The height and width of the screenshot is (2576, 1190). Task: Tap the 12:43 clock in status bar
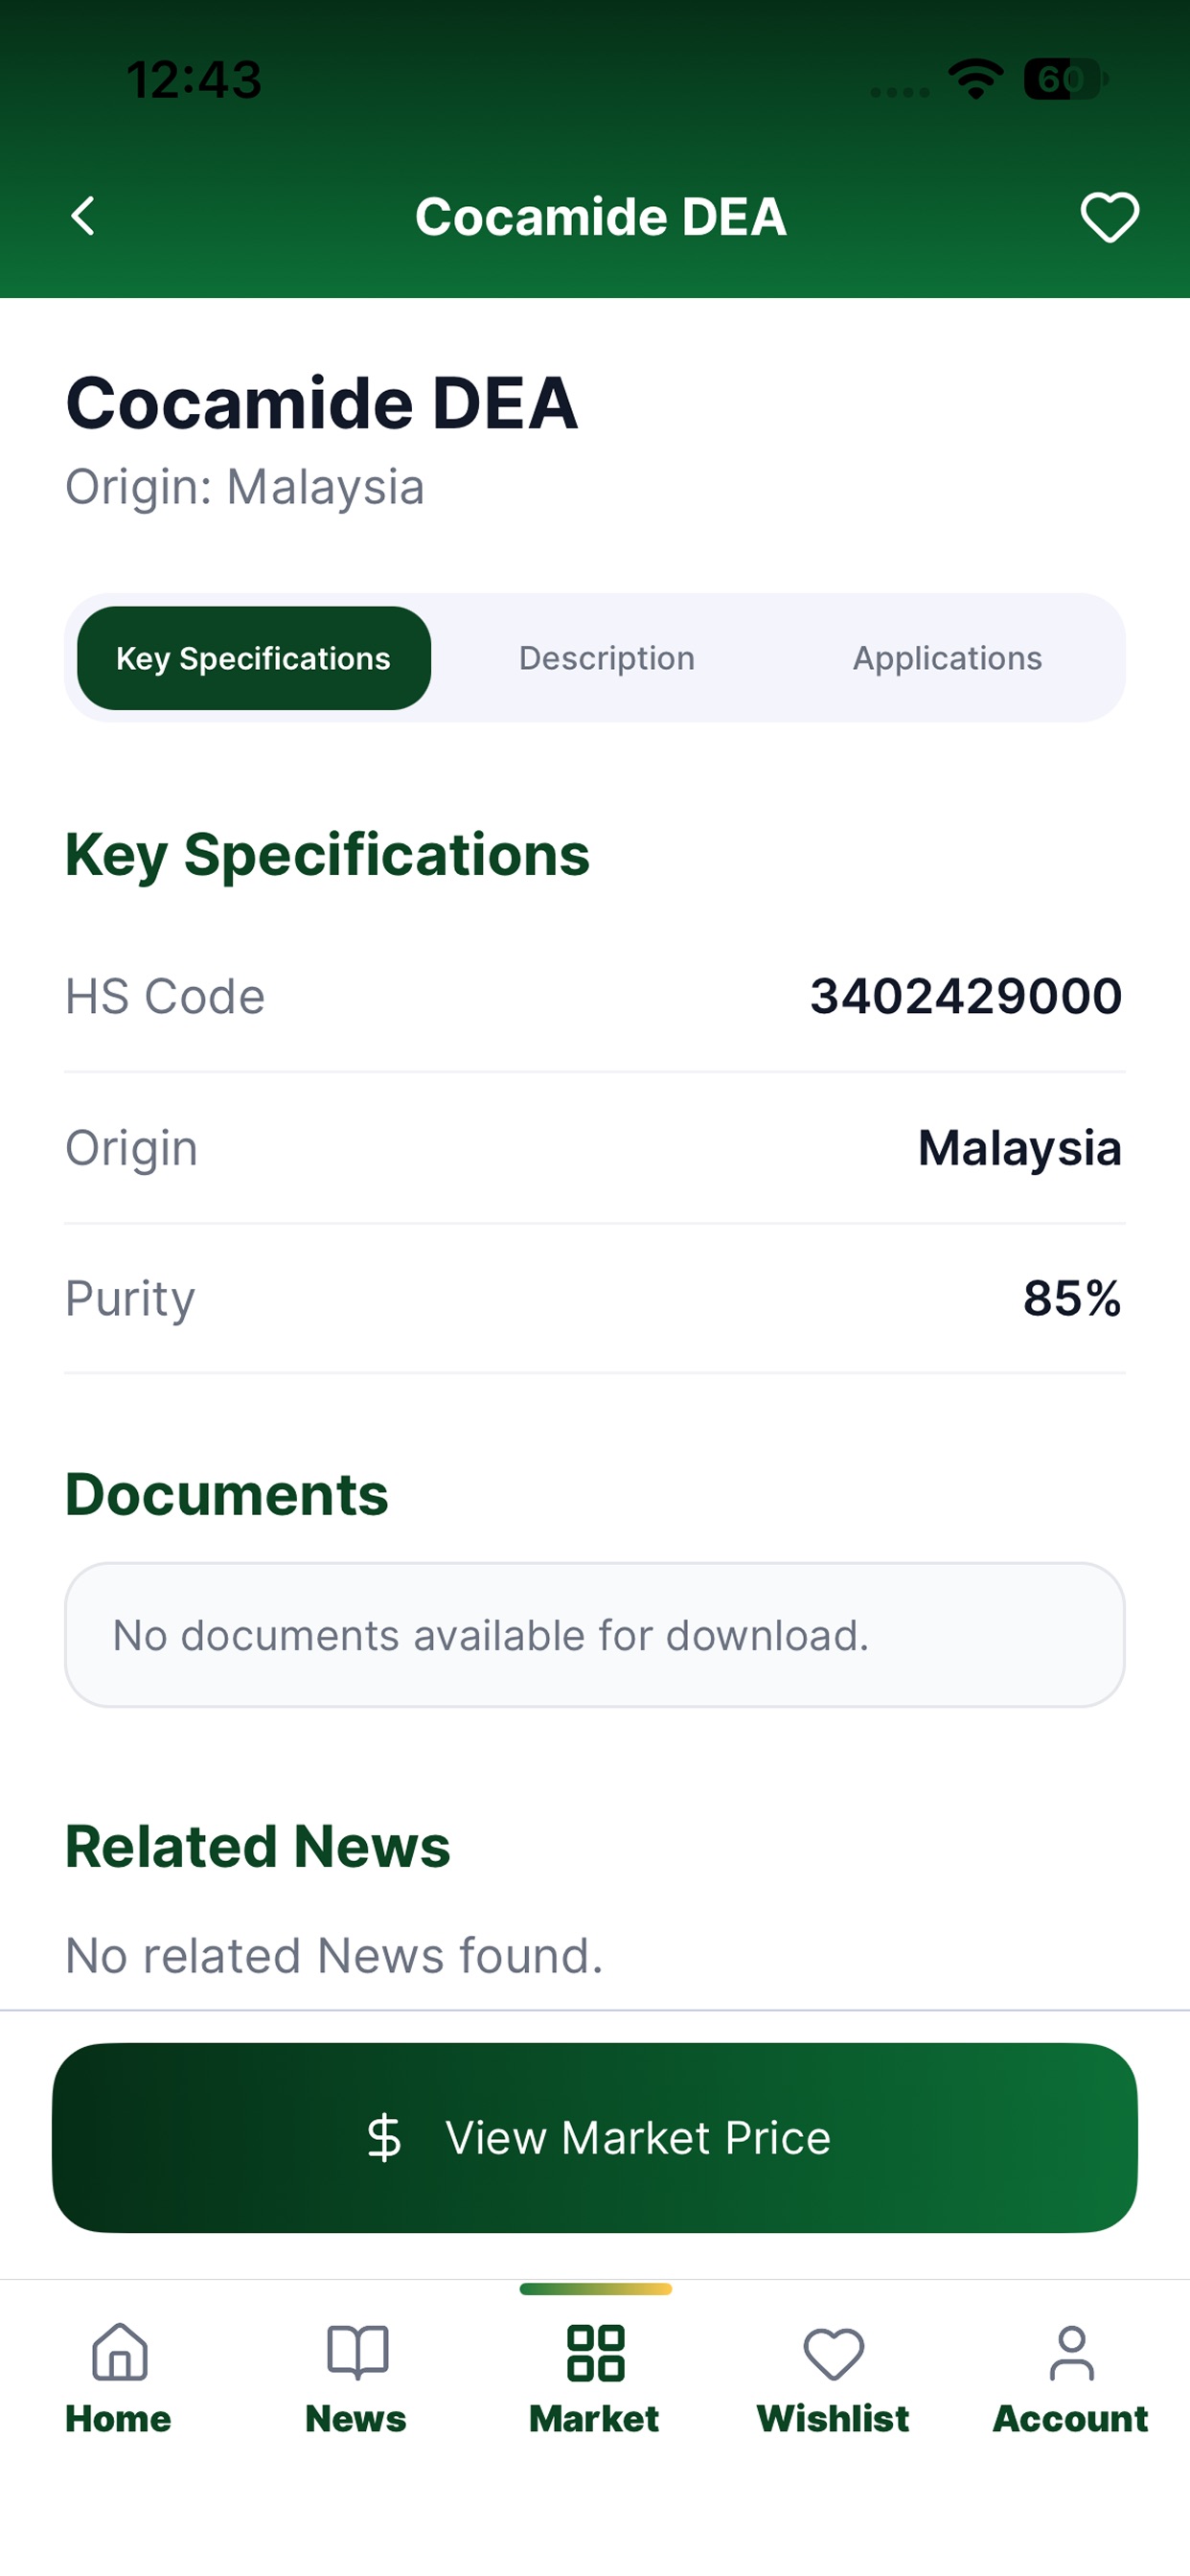point(194,80)
